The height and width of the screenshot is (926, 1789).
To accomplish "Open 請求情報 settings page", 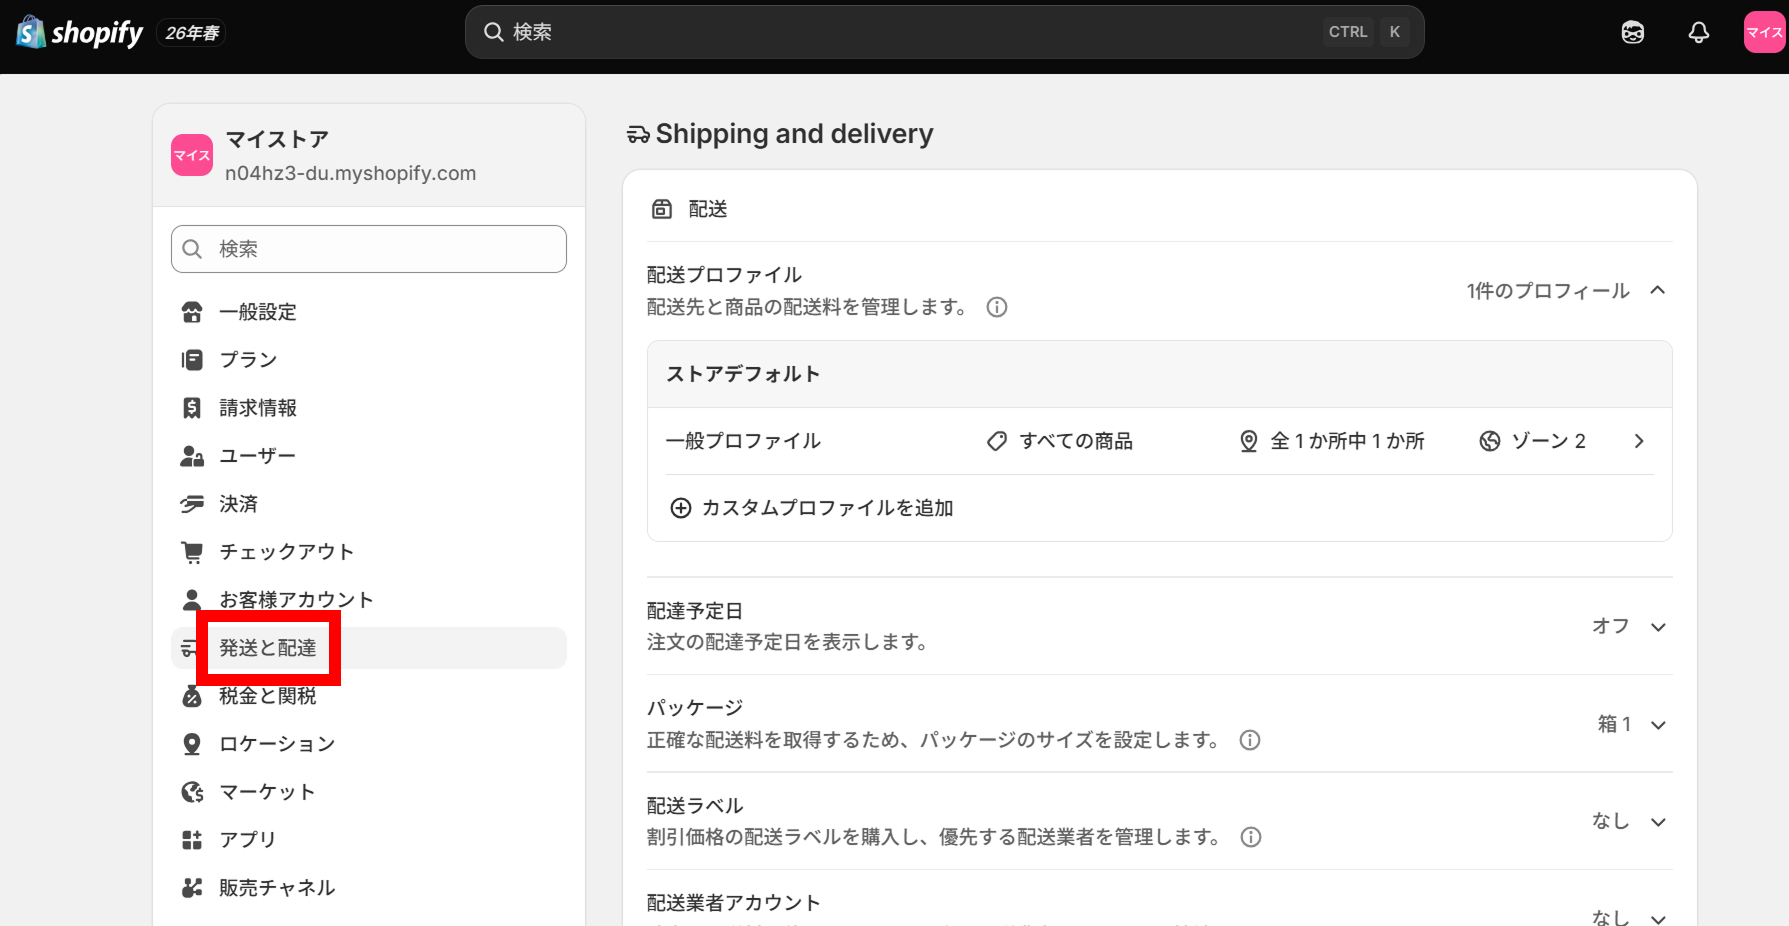I will click(x=369, y=408).
